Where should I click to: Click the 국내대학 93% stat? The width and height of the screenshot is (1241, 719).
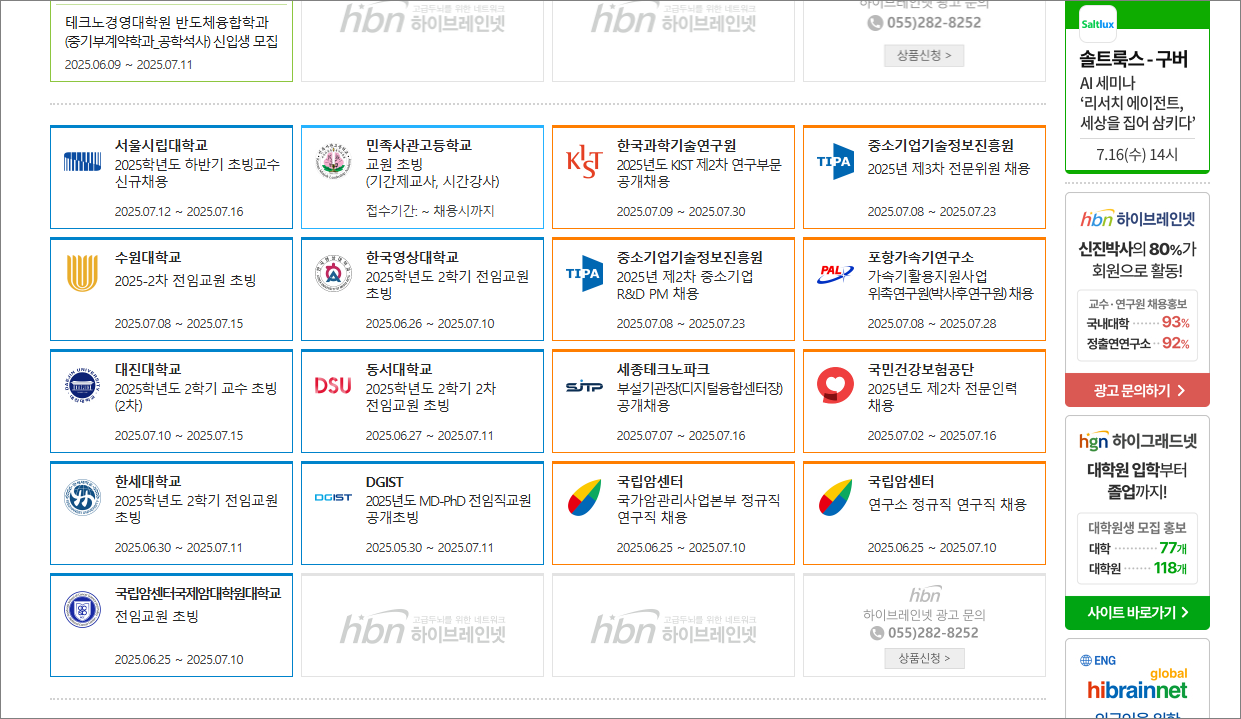point(1138,323)
